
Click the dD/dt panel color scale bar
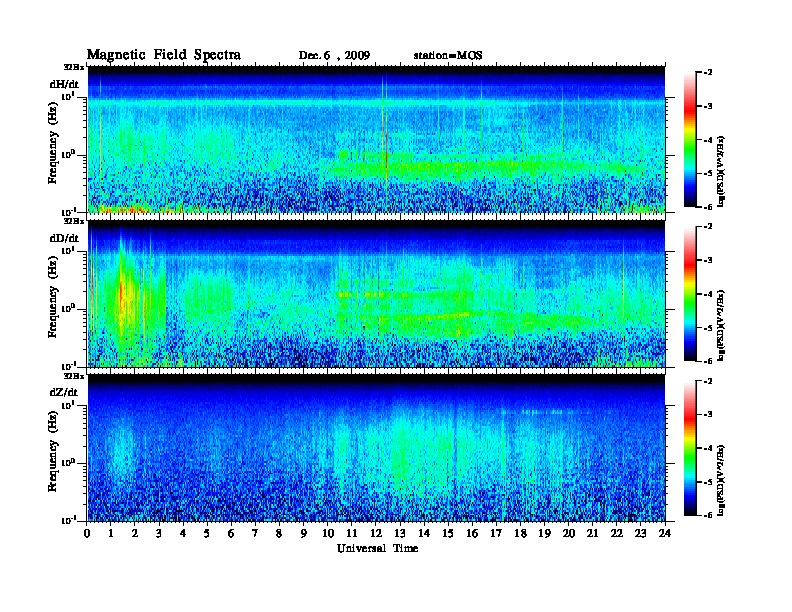pos(690,294)
